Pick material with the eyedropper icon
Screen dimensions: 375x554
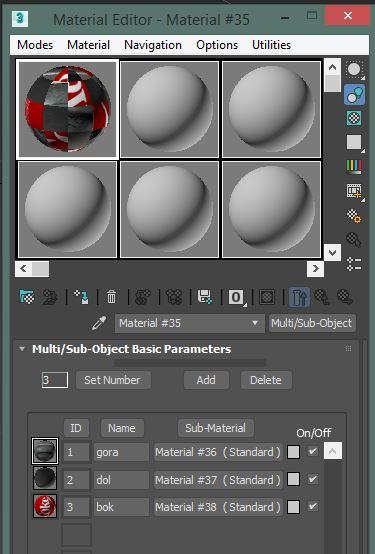(99, 323)
